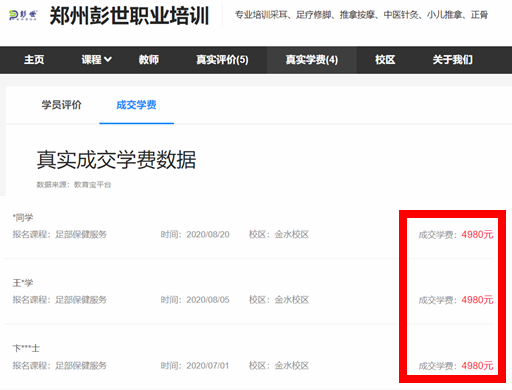Click the 足部保健服务 course for 王*学
Screen dimensions: 512x390
click(81, 300)
